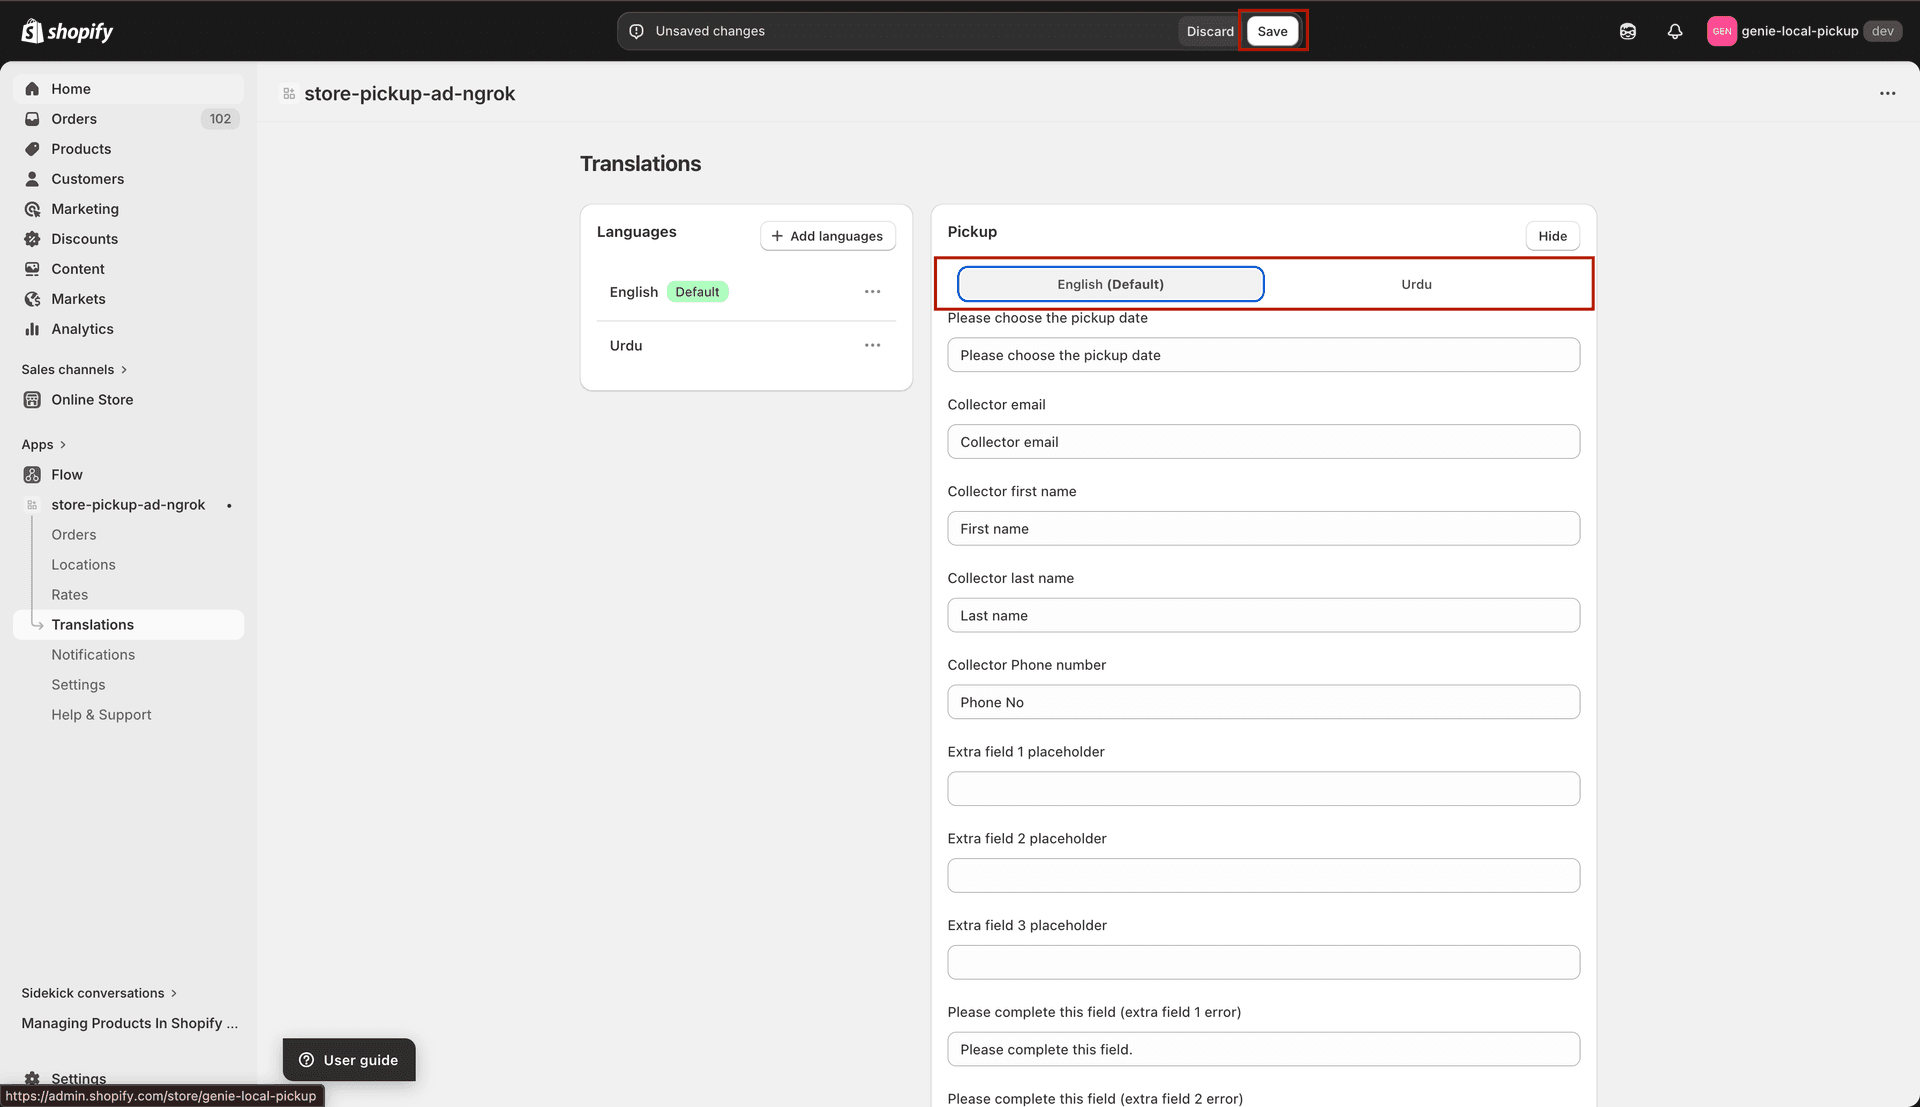Viewport: 1920px width, 1107px height.
Task: Open Sidekick assistant from the top bar
Action: tap(1627, 31)
